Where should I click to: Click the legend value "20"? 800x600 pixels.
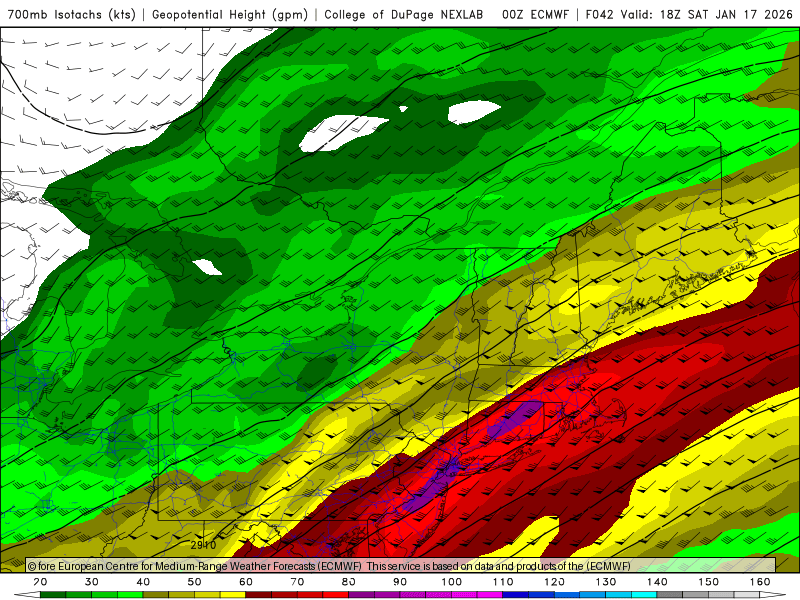click(x=40, y=582)
